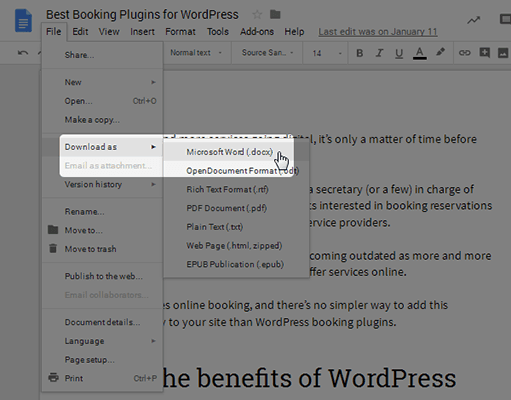Viewport: 511px width, 400px height.
Task: Click the move-to-folder icon beside the title
Action: [x=275, y=14]
